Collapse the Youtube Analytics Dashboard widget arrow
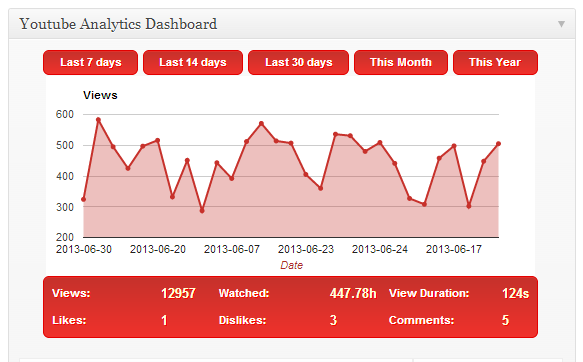Image resolution: width=583 pixels, height=362 pixels. pyautogui.click(x=561, y=24)
